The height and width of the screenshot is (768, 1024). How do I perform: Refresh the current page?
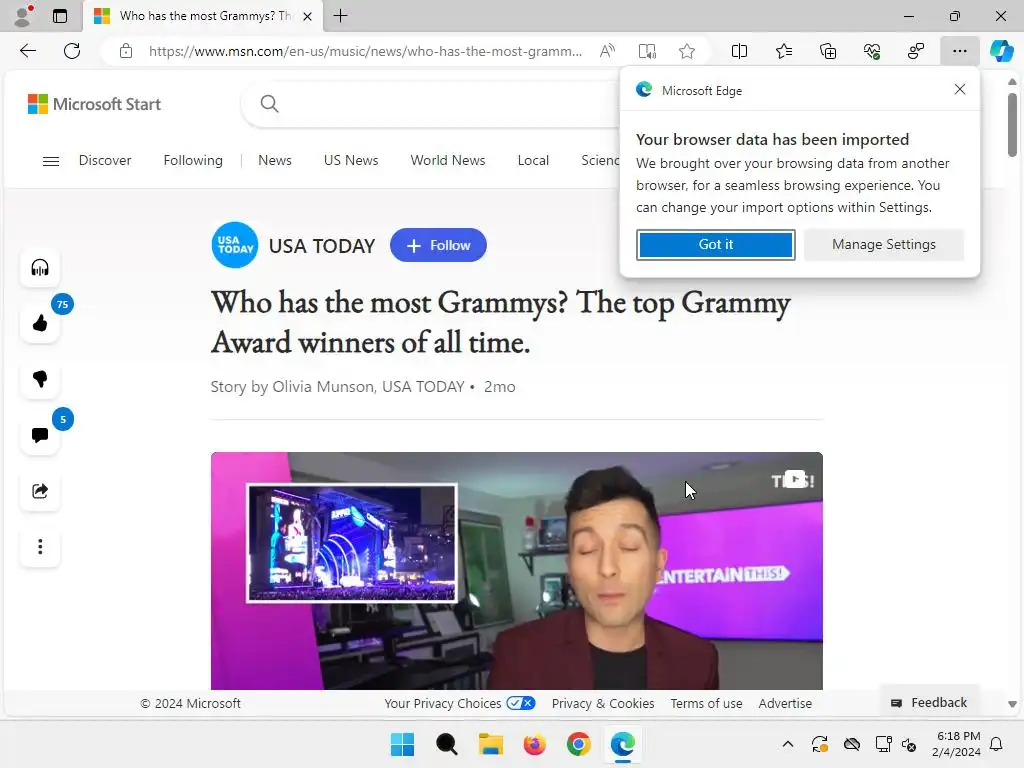72,51
